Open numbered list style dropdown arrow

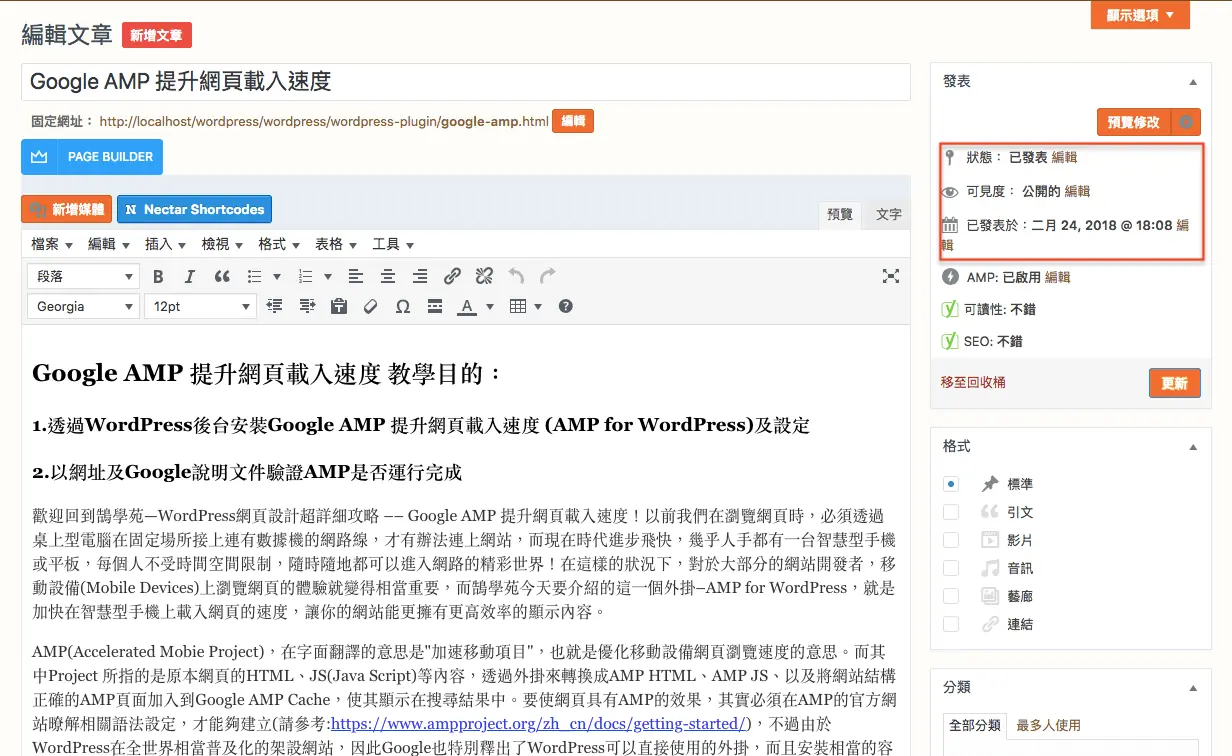(330, 277)
